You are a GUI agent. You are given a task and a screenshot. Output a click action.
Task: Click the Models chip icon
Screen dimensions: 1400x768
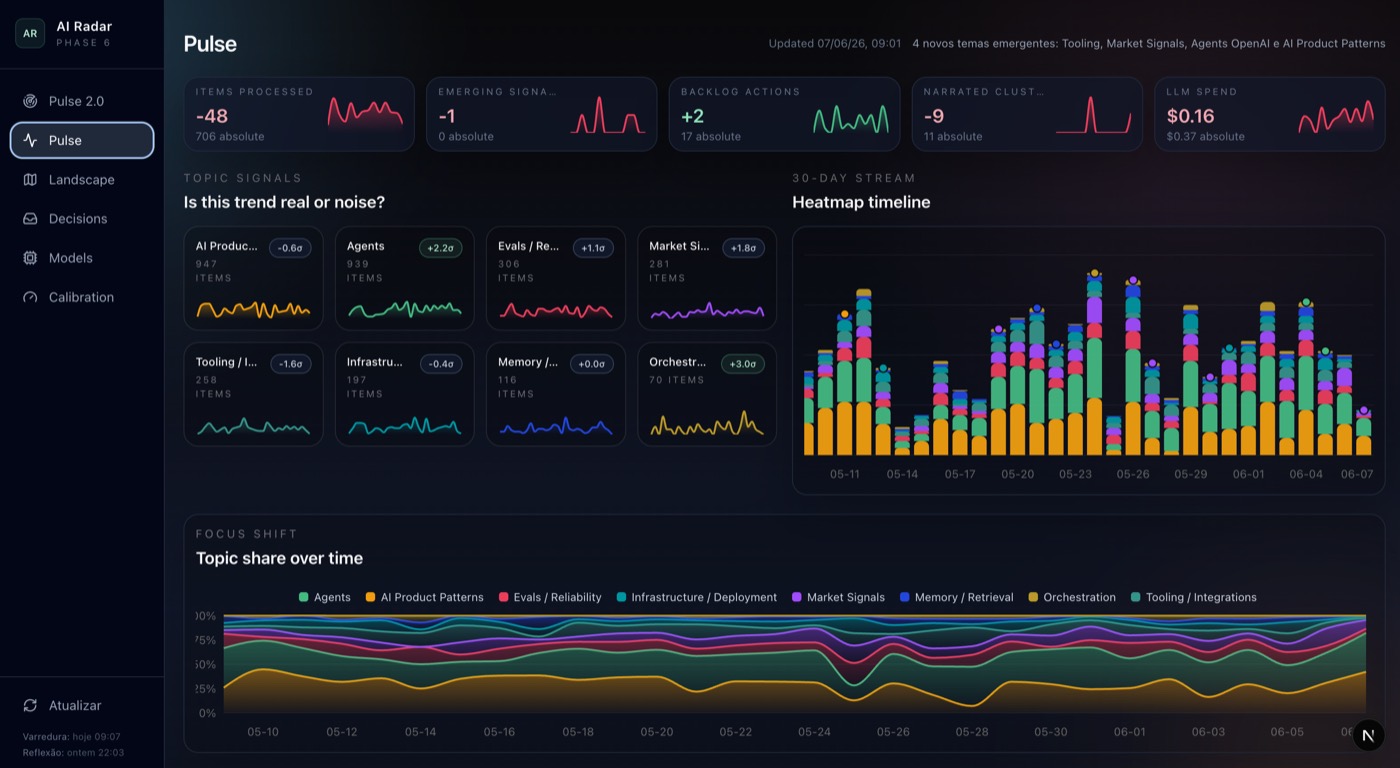pyautogui.click(x=30, y=258)
